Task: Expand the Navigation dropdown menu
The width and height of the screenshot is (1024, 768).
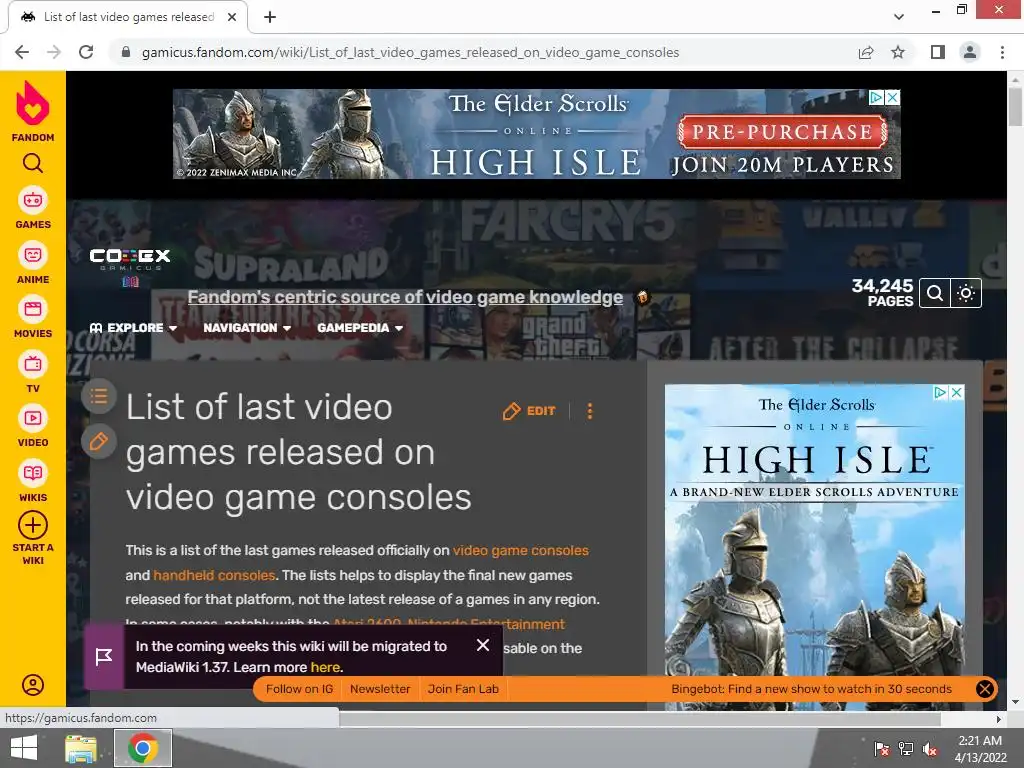Action: [247, 328]
